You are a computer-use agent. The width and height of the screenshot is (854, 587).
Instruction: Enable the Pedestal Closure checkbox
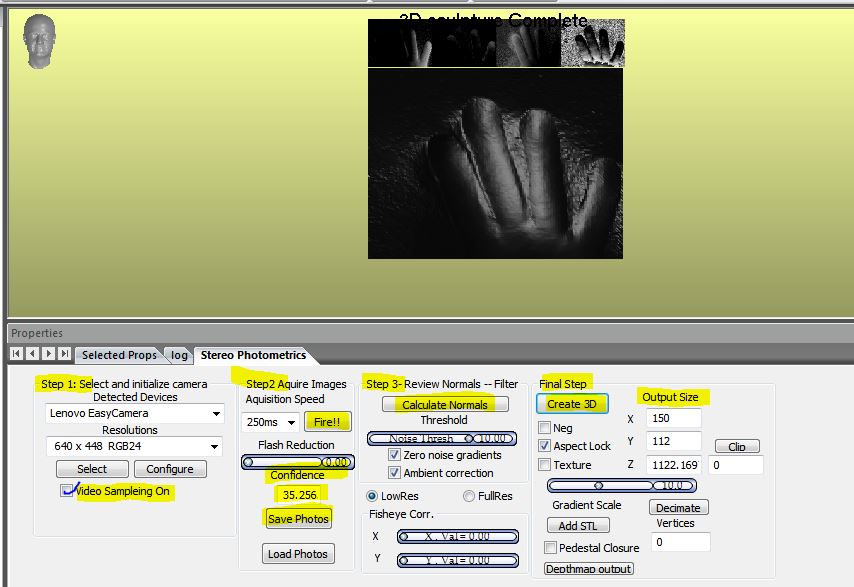pos(551,548)
